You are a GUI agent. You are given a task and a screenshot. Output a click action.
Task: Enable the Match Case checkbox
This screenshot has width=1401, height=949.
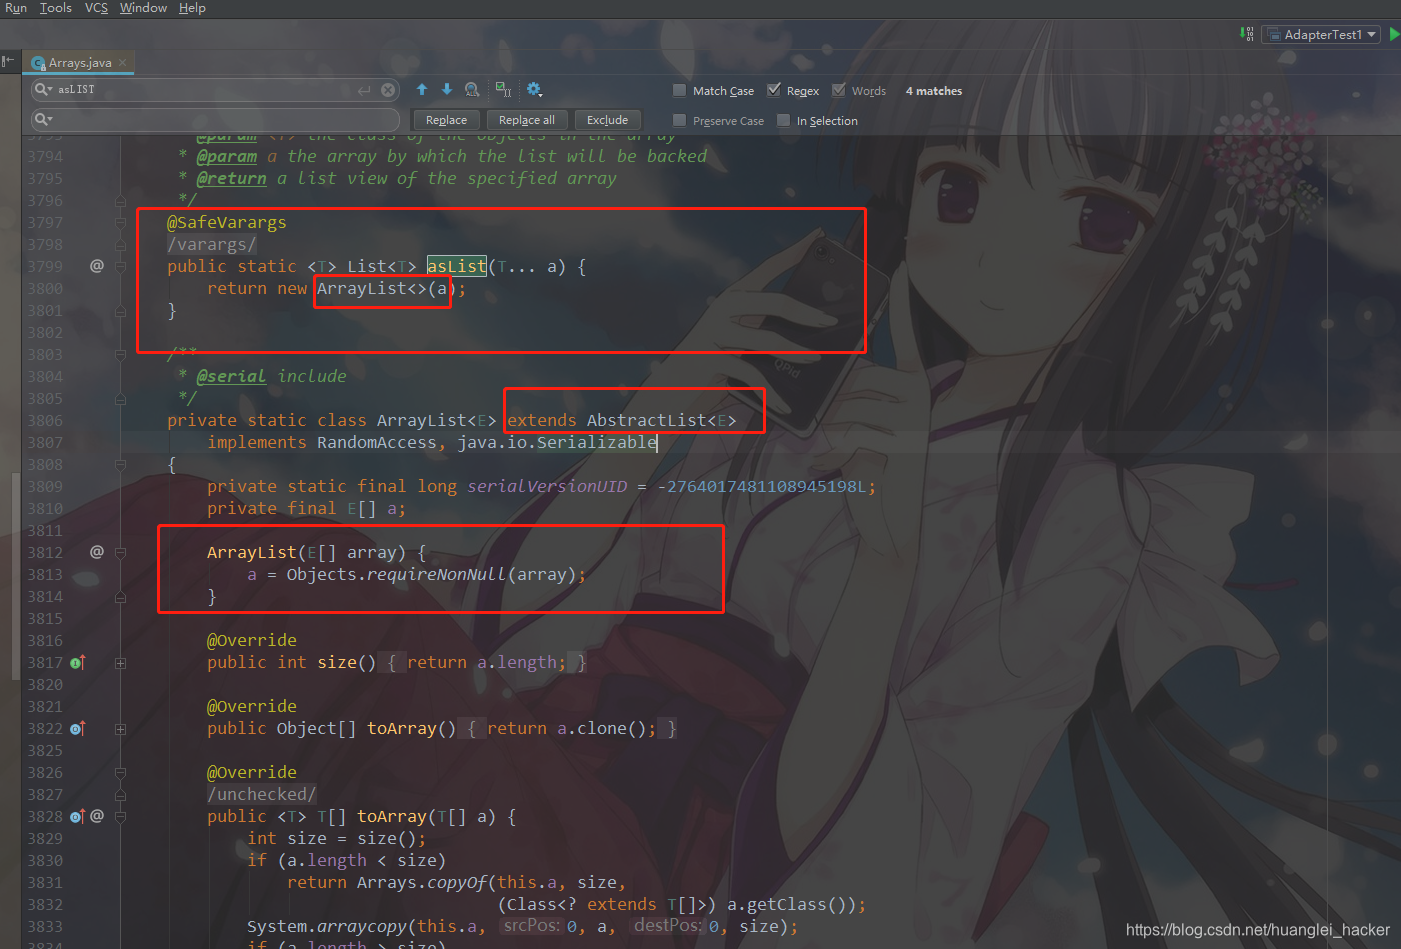[680, 90]
